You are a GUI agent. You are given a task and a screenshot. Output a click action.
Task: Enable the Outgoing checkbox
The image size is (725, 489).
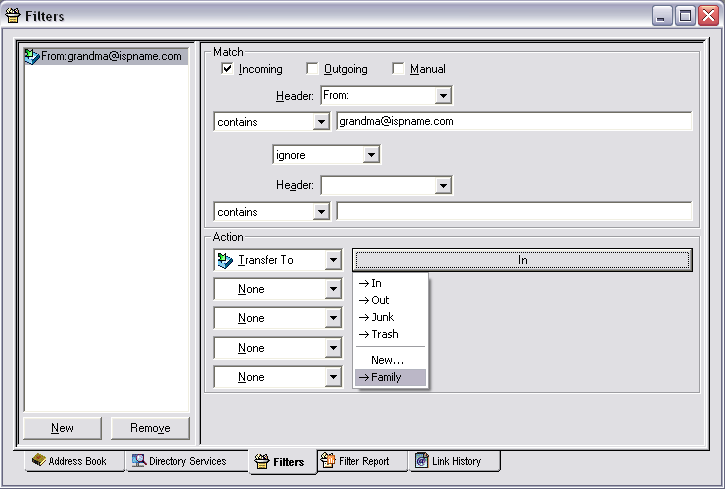tap(313, 69)
